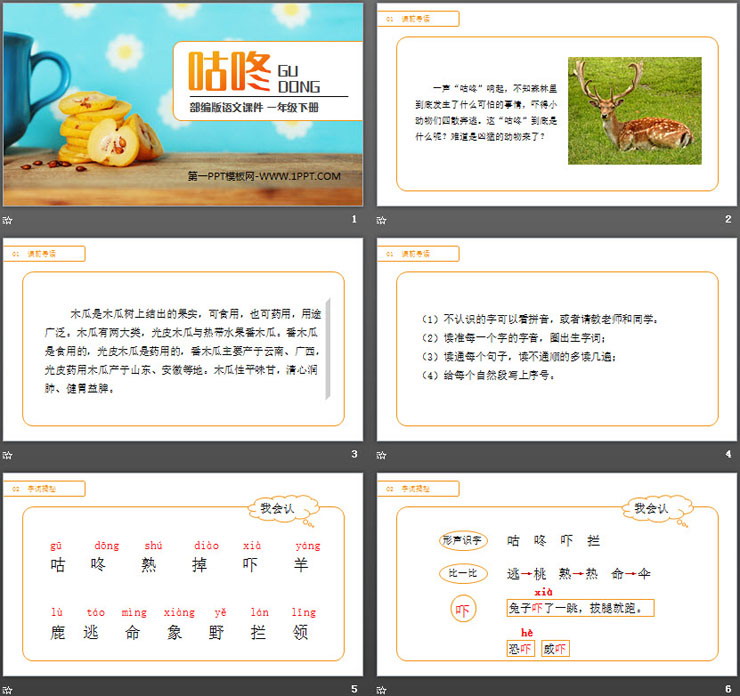
Task: Click slide number 2 label
Action: (728, 219)
